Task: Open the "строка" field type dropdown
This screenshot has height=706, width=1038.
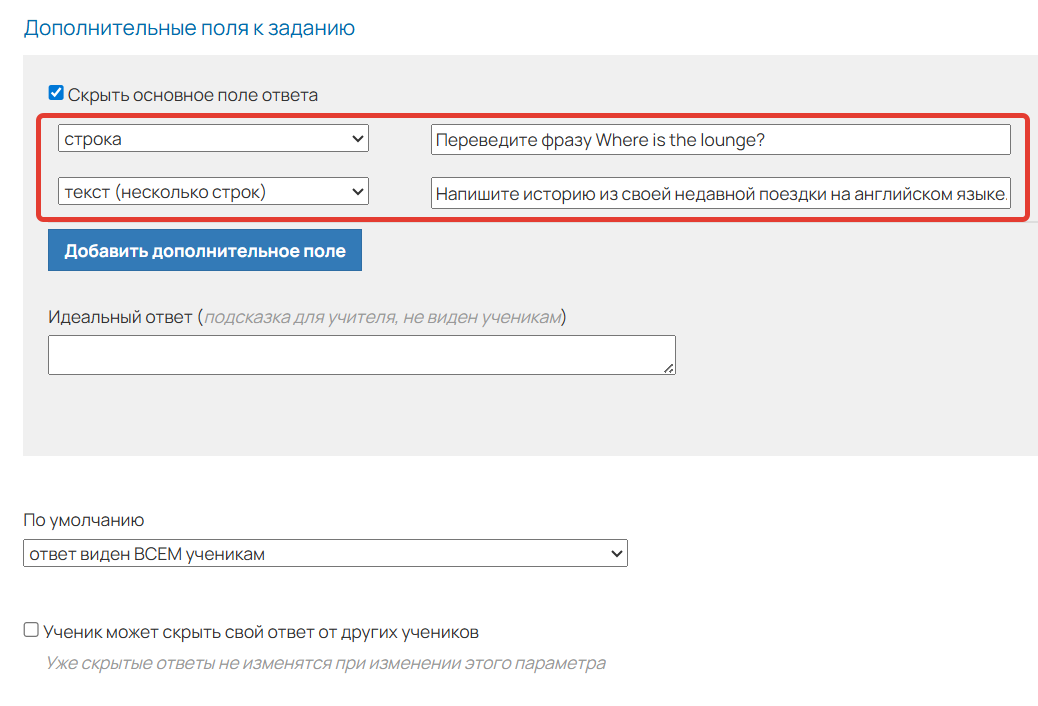Action: 200,139
